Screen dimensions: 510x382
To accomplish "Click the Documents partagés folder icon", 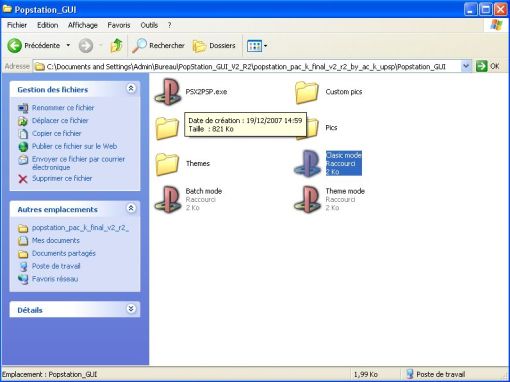I will 23,254.
